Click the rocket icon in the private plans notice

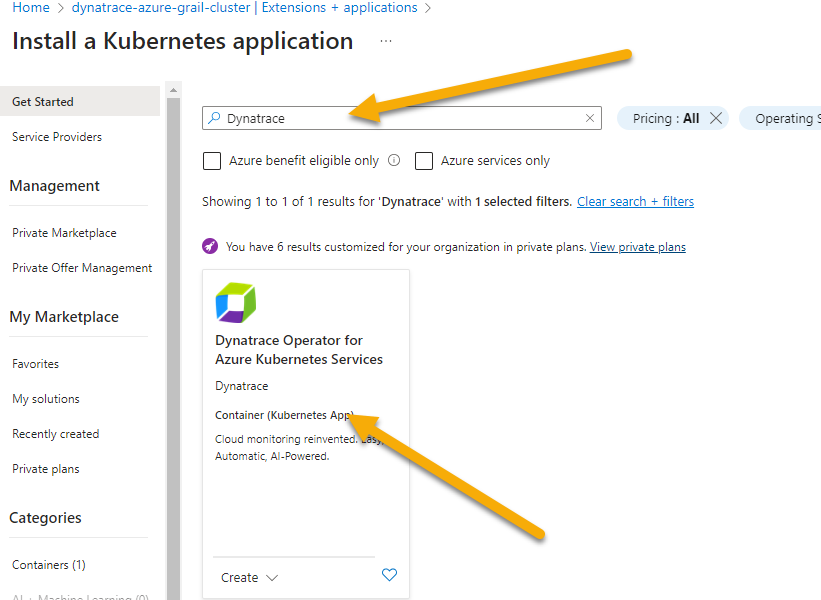210,246
